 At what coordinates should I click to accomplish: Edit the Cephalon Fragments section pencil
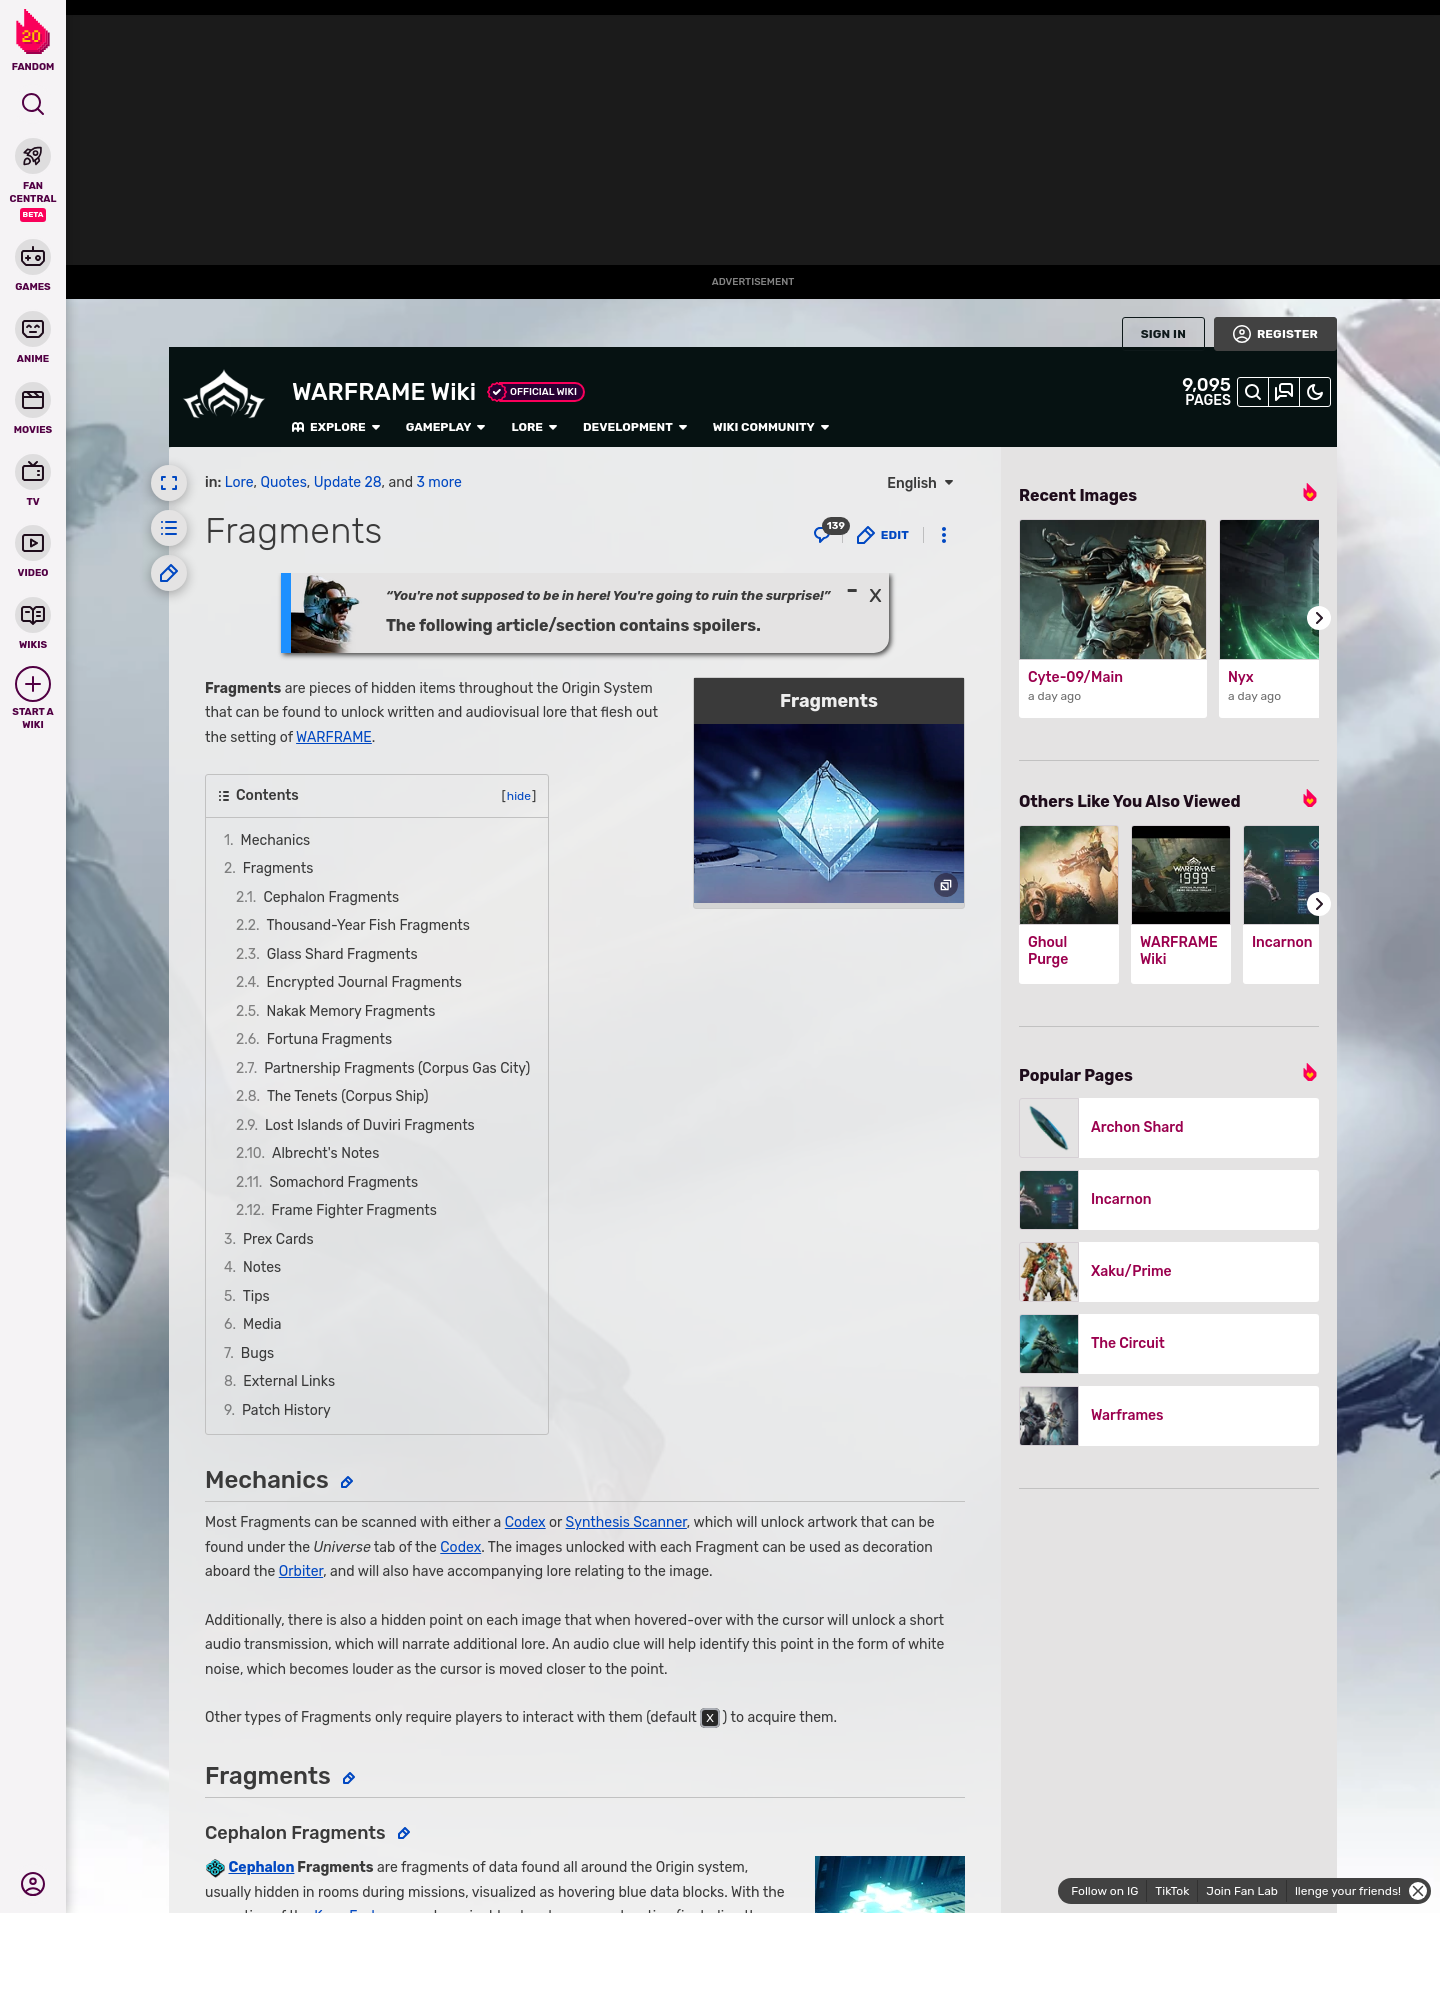point(404,1833)
